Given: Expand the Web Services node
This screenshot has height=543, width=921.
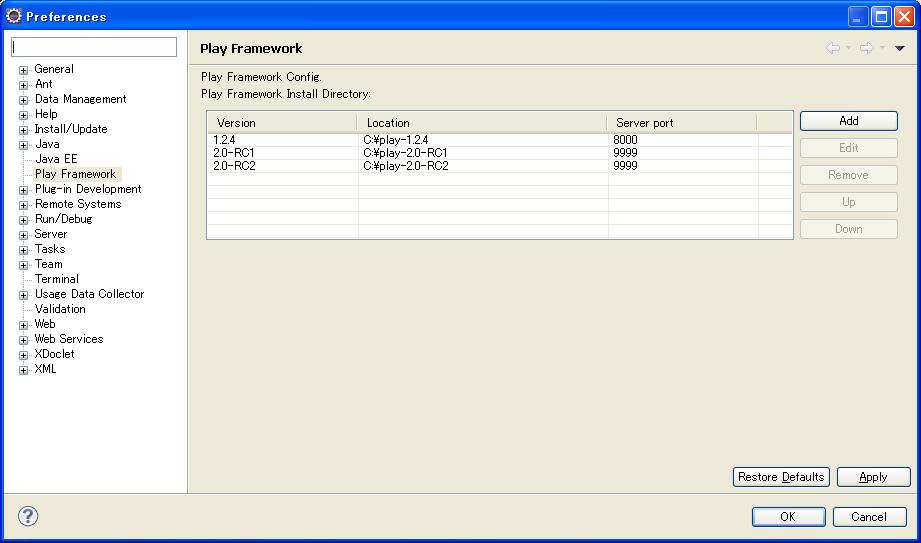Looking at the screenshot, I should [x=23, y=340].
